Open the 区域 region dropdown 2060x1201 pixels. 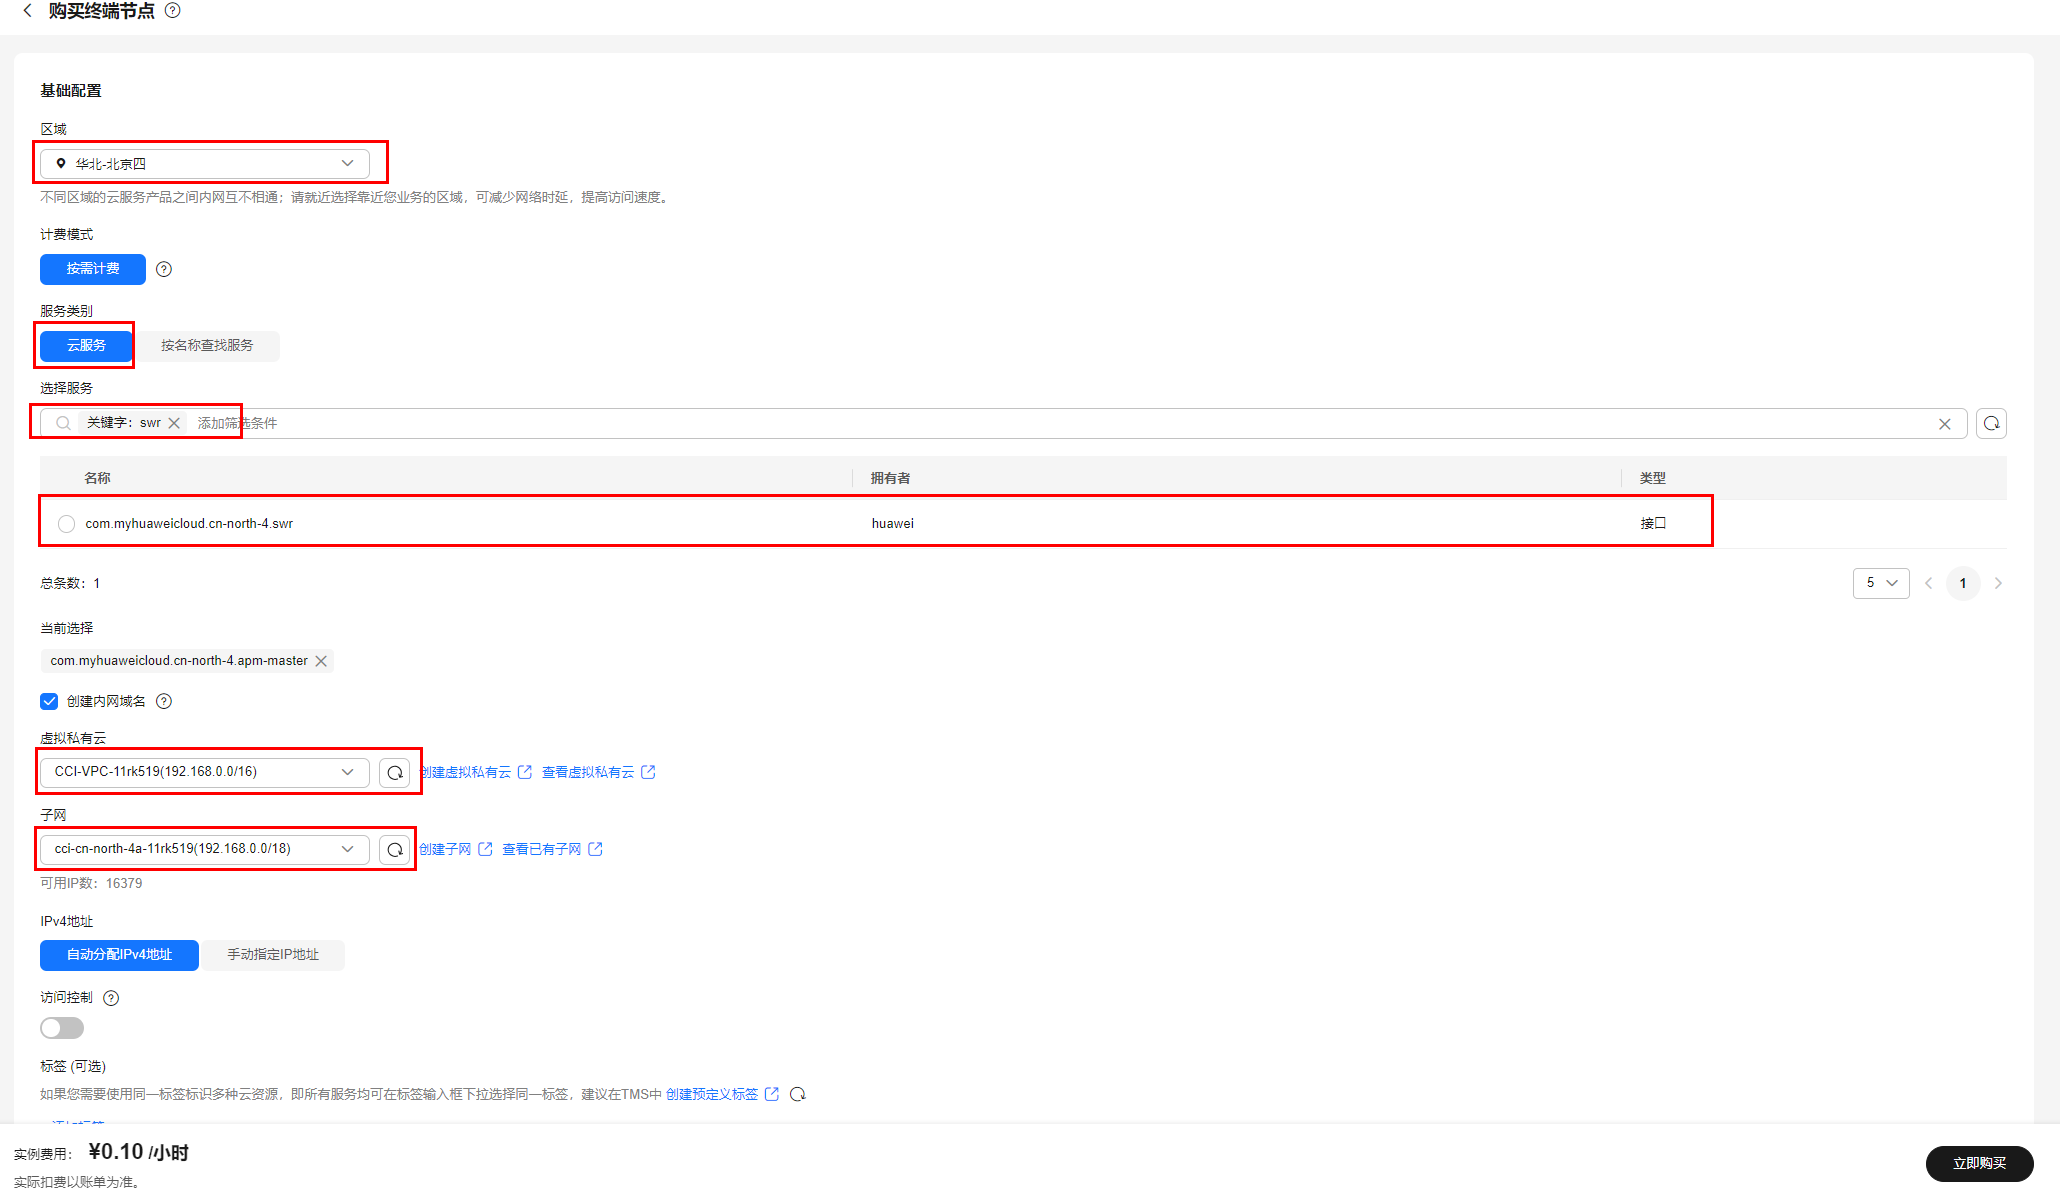coord(205,163)
